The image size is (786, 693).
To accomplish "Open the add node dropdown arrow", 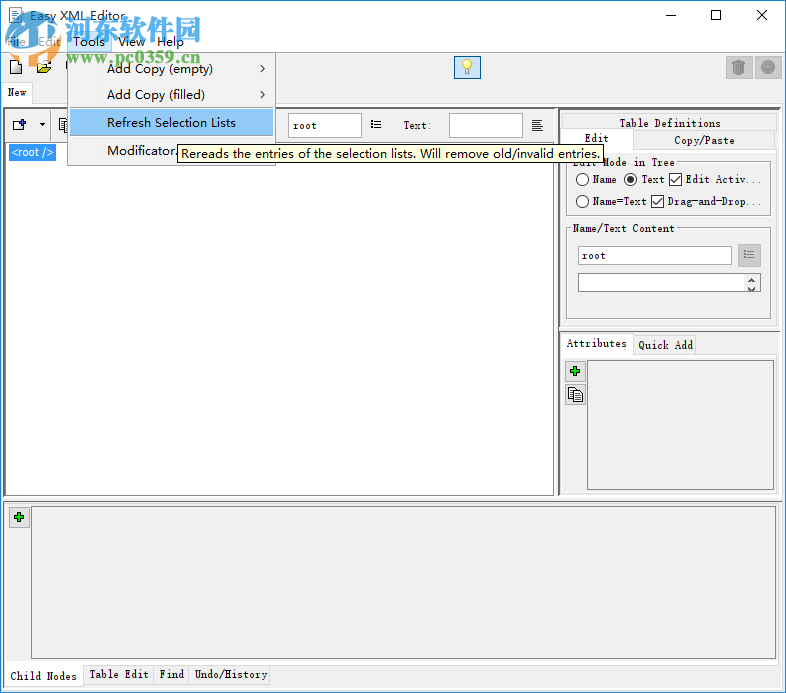I will tap(42, 124).
